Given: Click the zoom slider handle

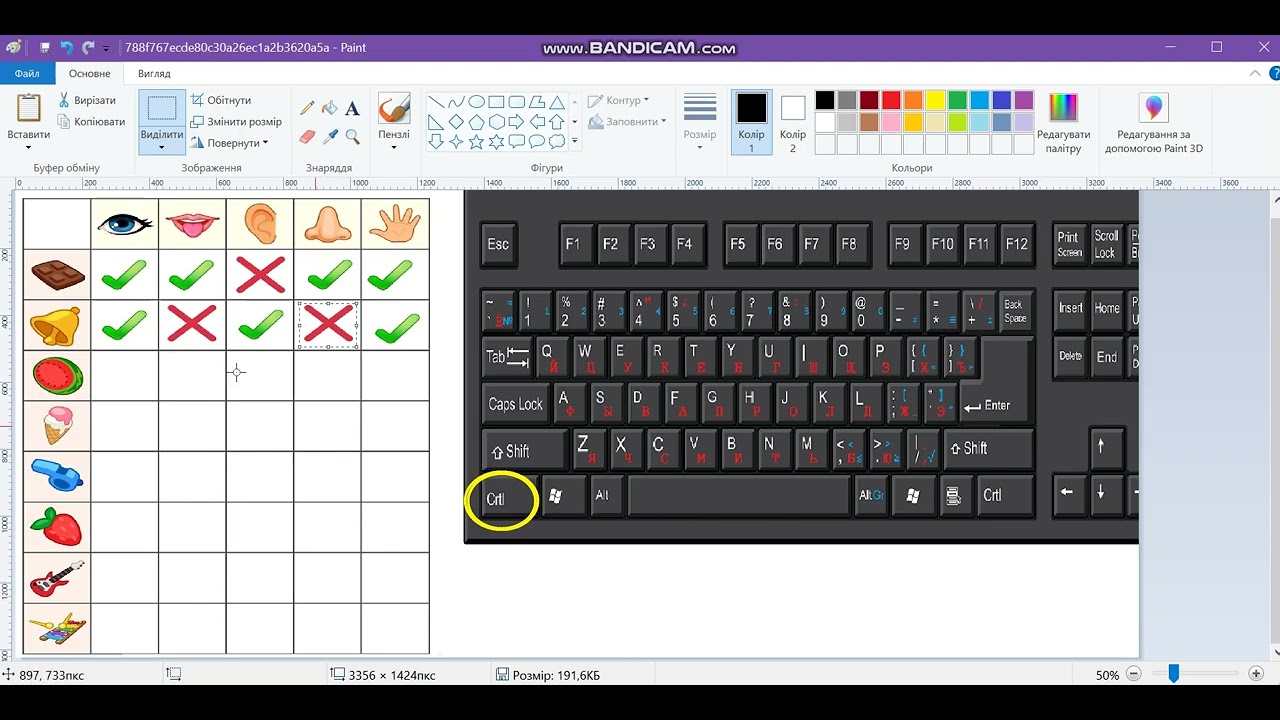Looking at the screenshot, I should tap(1174, 675).
